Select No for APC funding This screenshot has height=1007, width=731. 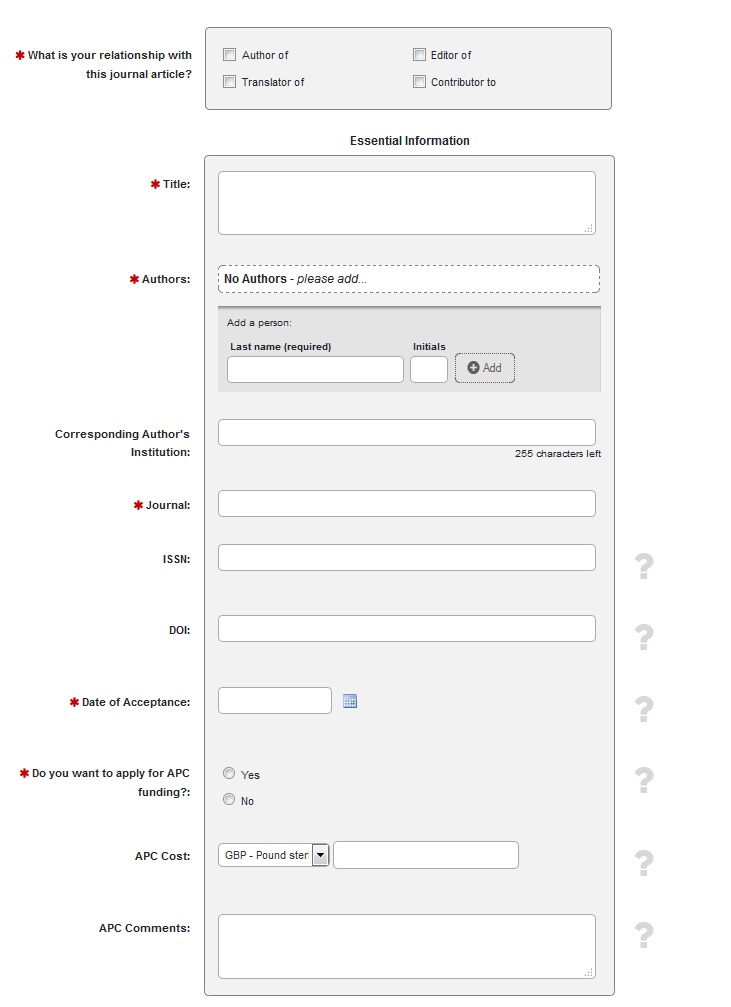pos(230,799)
